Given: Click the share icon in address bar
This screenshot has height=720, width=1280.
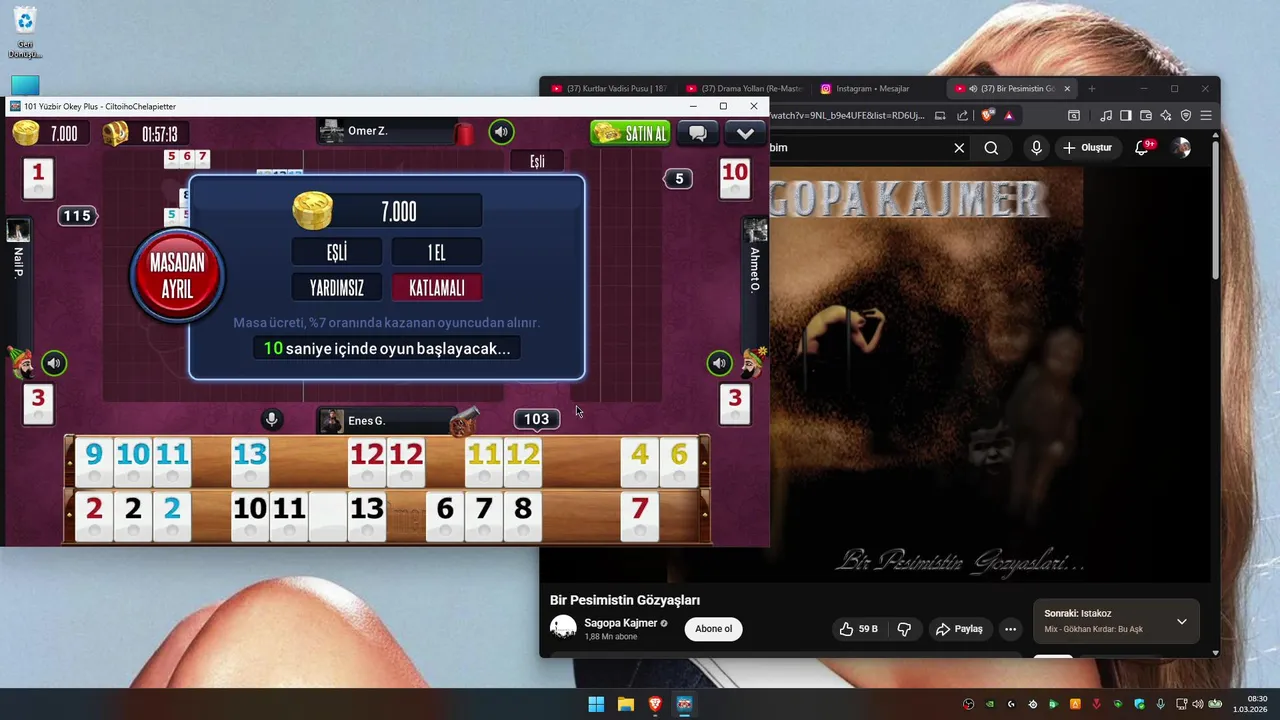Looking at the screenshot, I should coord(962,116).
